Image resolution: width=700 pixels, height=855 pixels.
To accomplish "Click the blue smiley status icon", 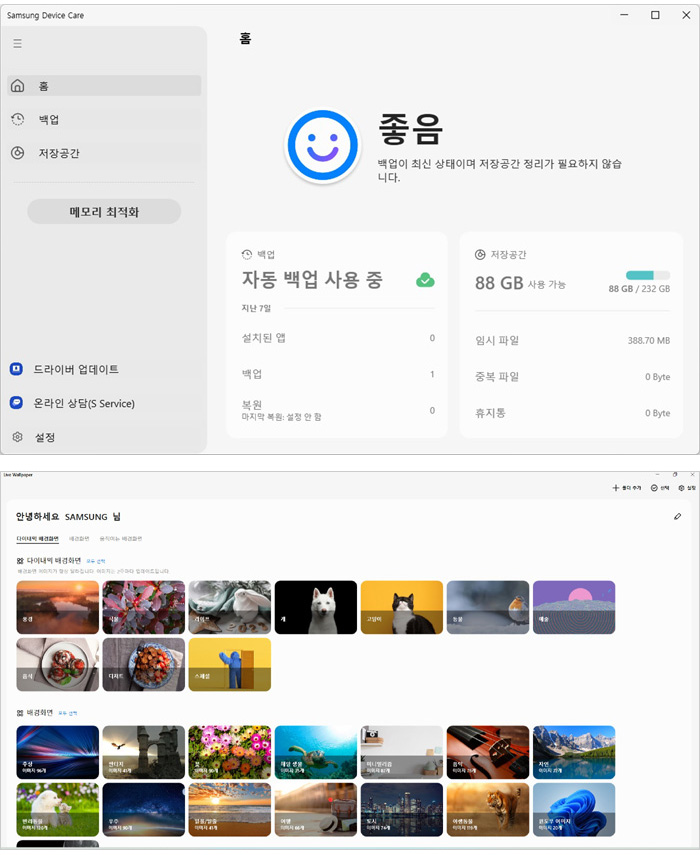I will (x=323, y=145).
